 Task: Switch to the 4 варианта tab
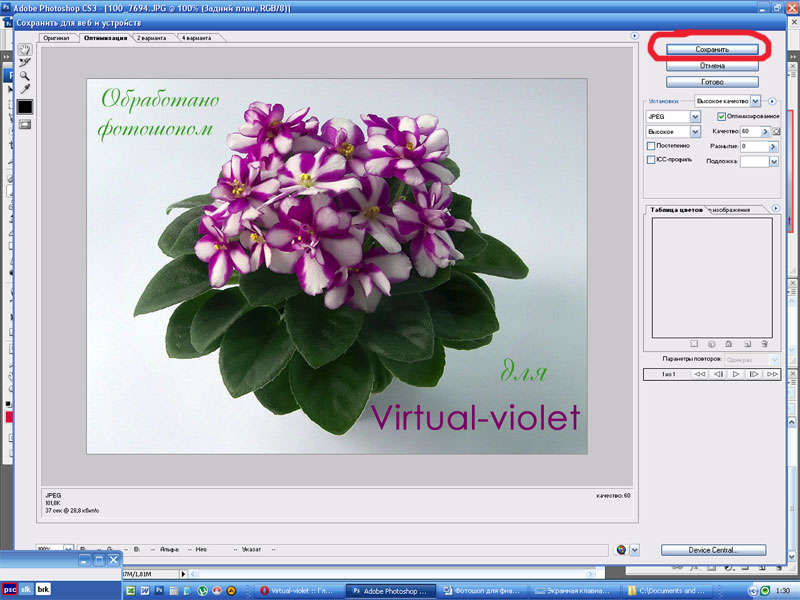click(201, 38)
